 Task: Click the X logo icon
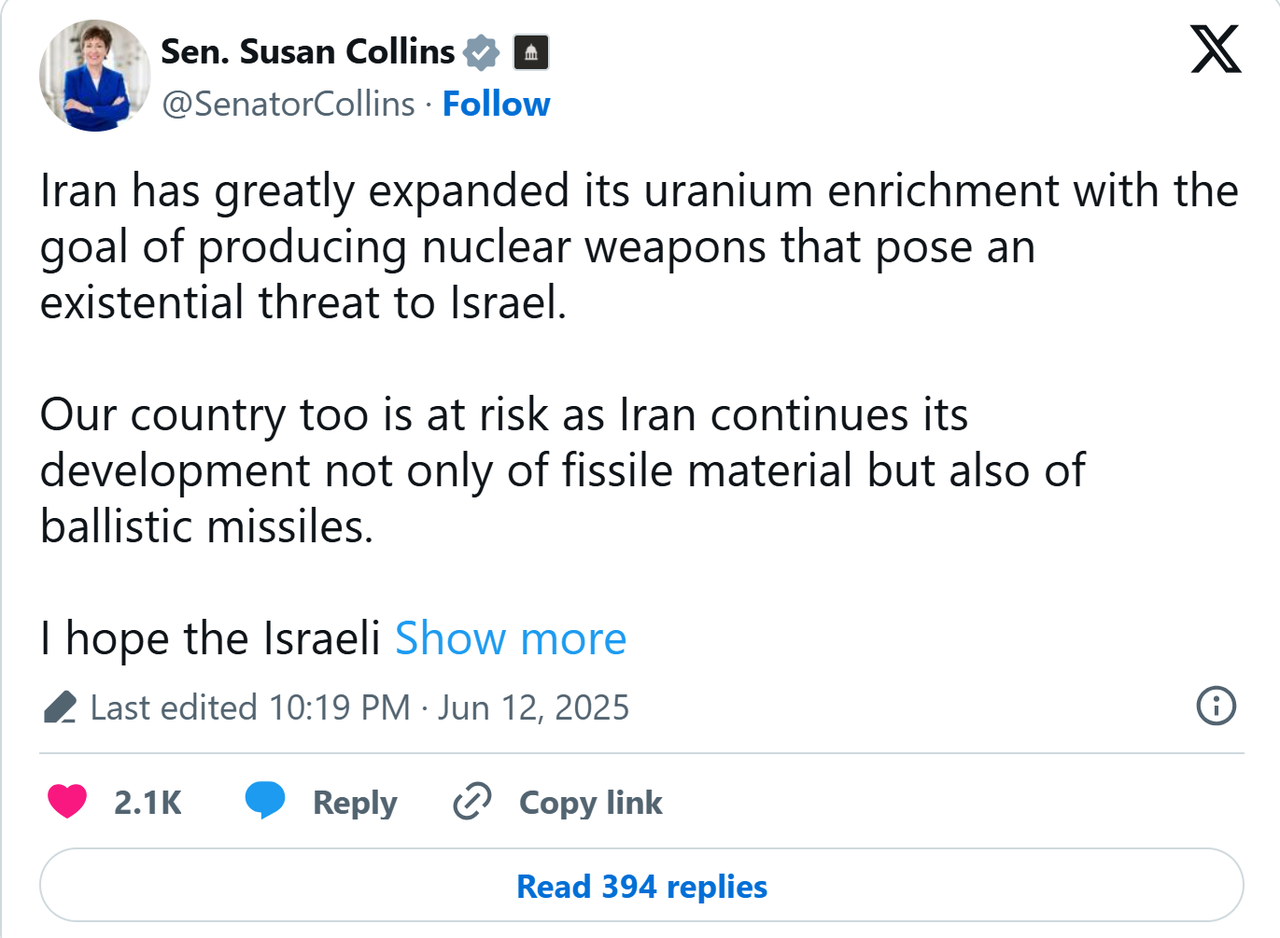pyautogui.click(x=1215, y=51)
